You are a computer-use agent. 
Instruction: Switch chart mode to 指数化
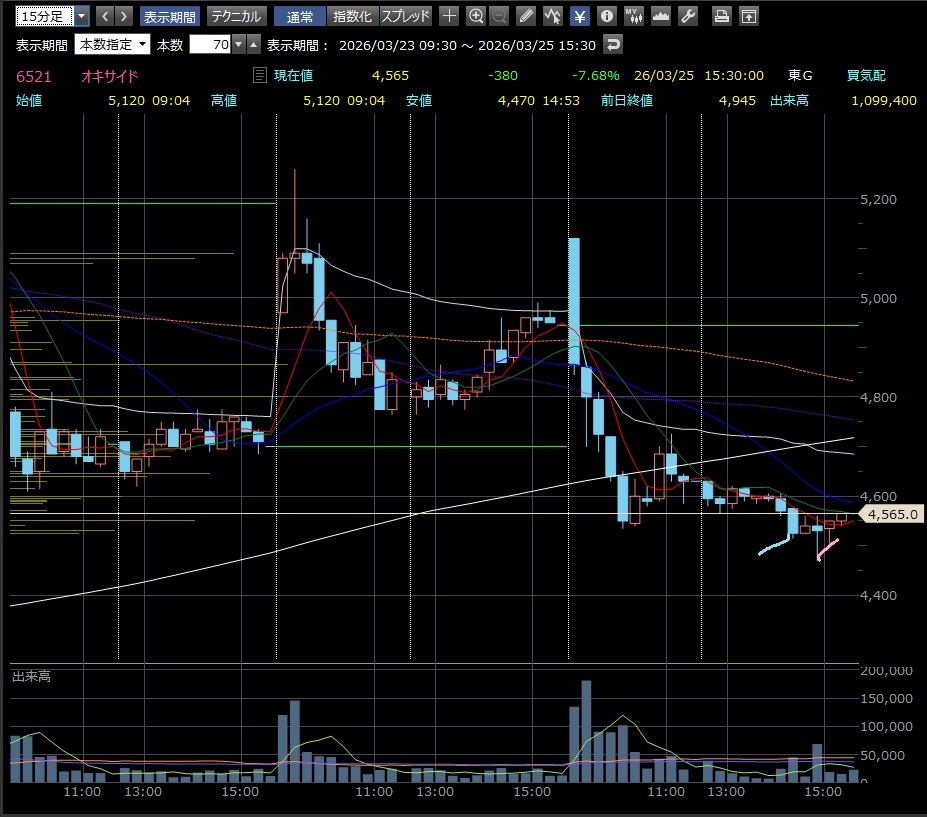click(x=352, y=16)
